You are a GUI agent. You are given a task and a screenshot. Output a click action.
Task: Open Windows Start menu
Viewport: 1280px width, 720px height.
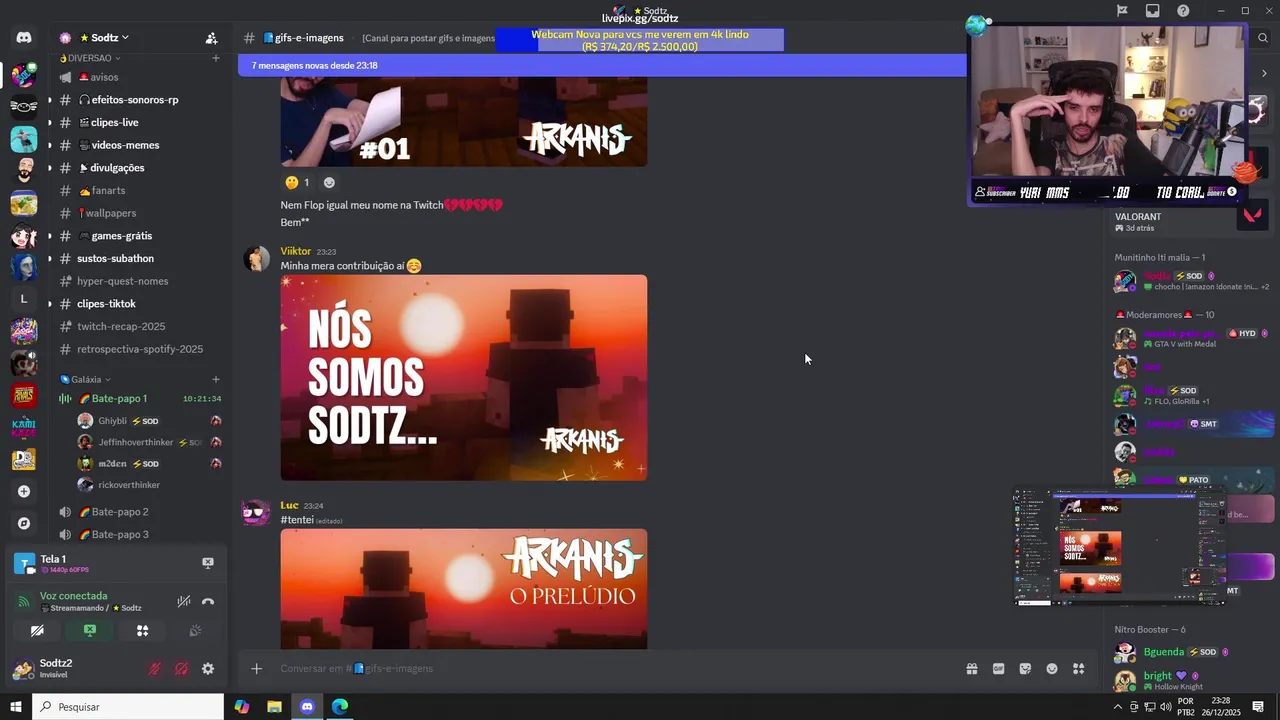click(15, 707)
